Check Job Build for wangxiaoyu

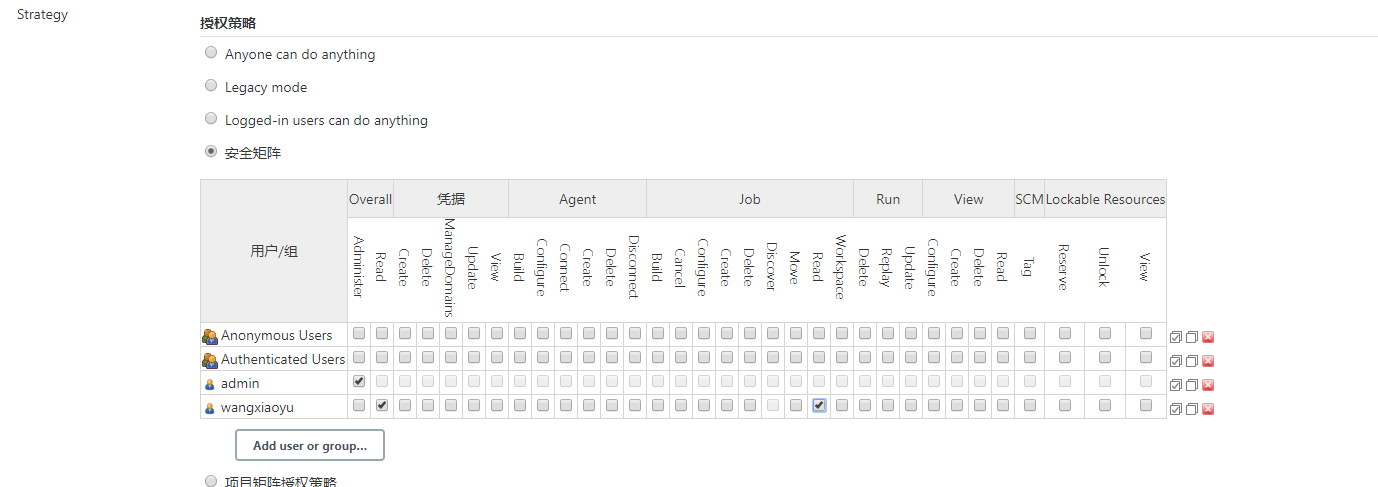(x=658, y=405)
